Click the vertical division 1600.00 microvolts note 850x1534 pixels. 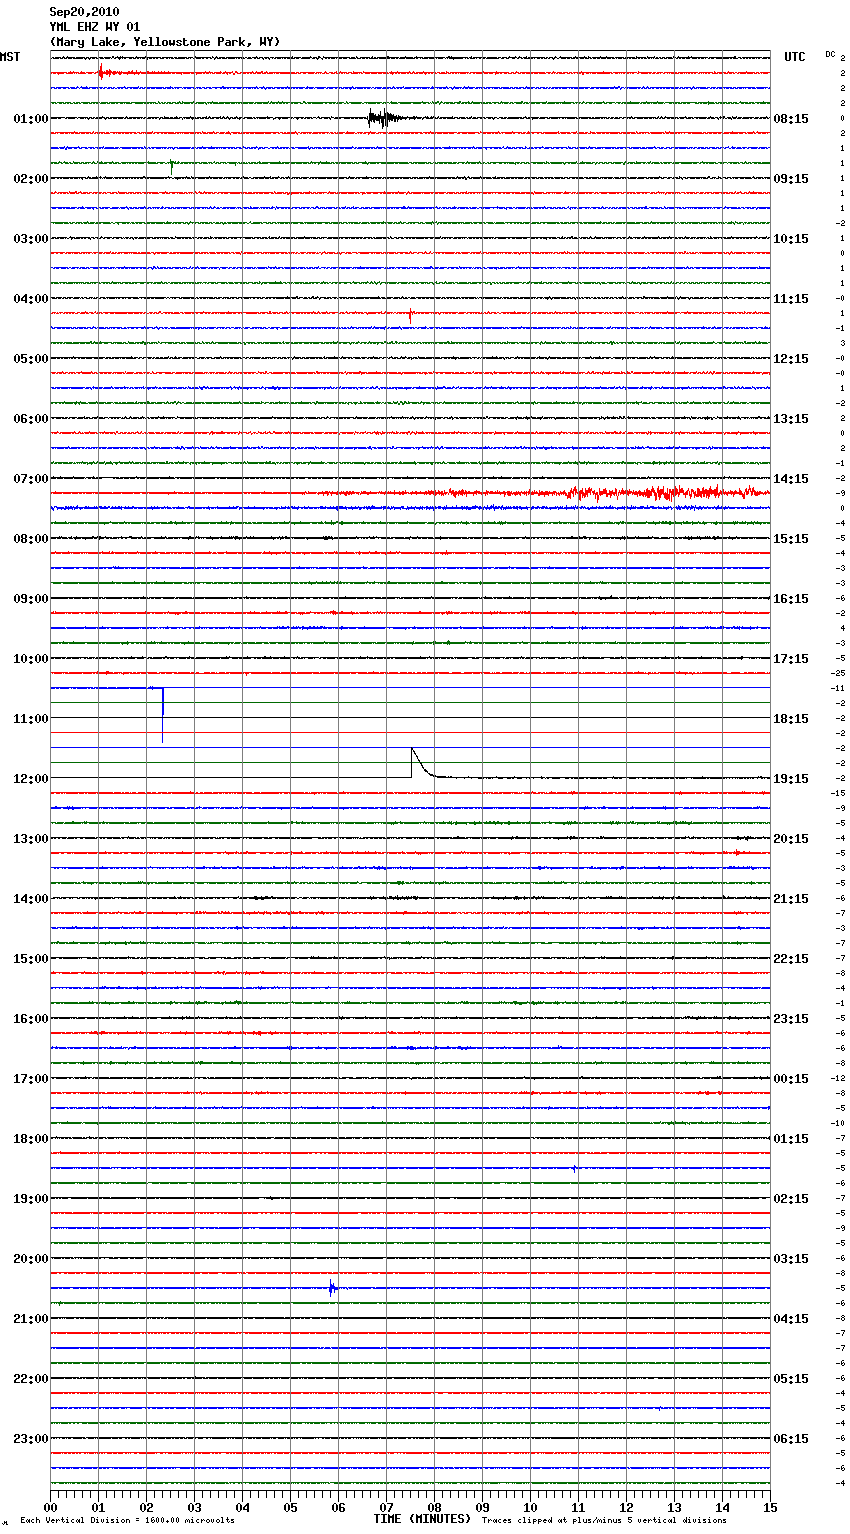click(127, 1521)
